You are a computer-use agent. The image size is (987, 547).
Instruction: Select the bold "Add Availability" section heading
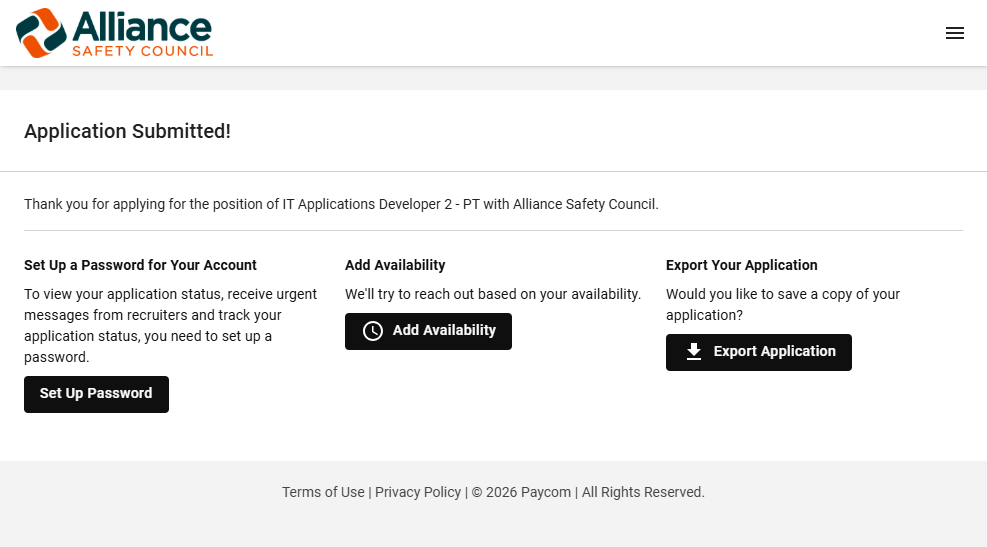click(395, 265)
